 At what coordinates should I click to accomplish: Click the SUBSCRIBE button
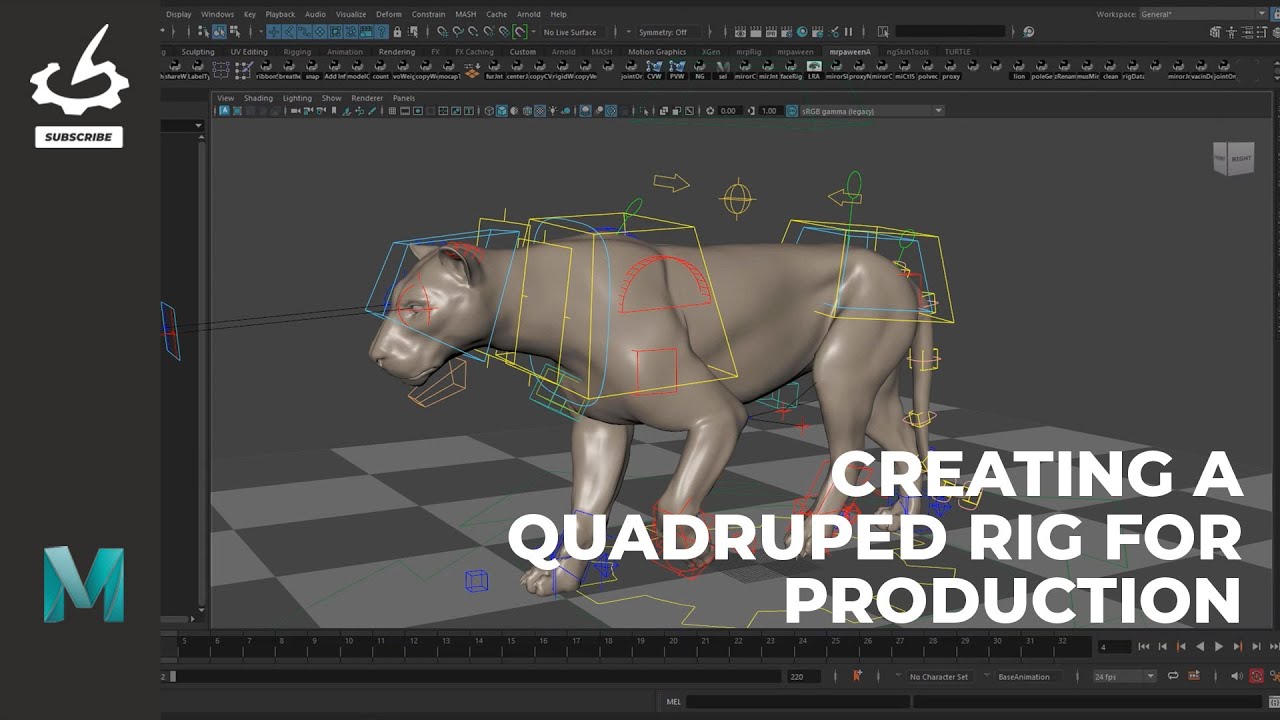pos(79,137)
